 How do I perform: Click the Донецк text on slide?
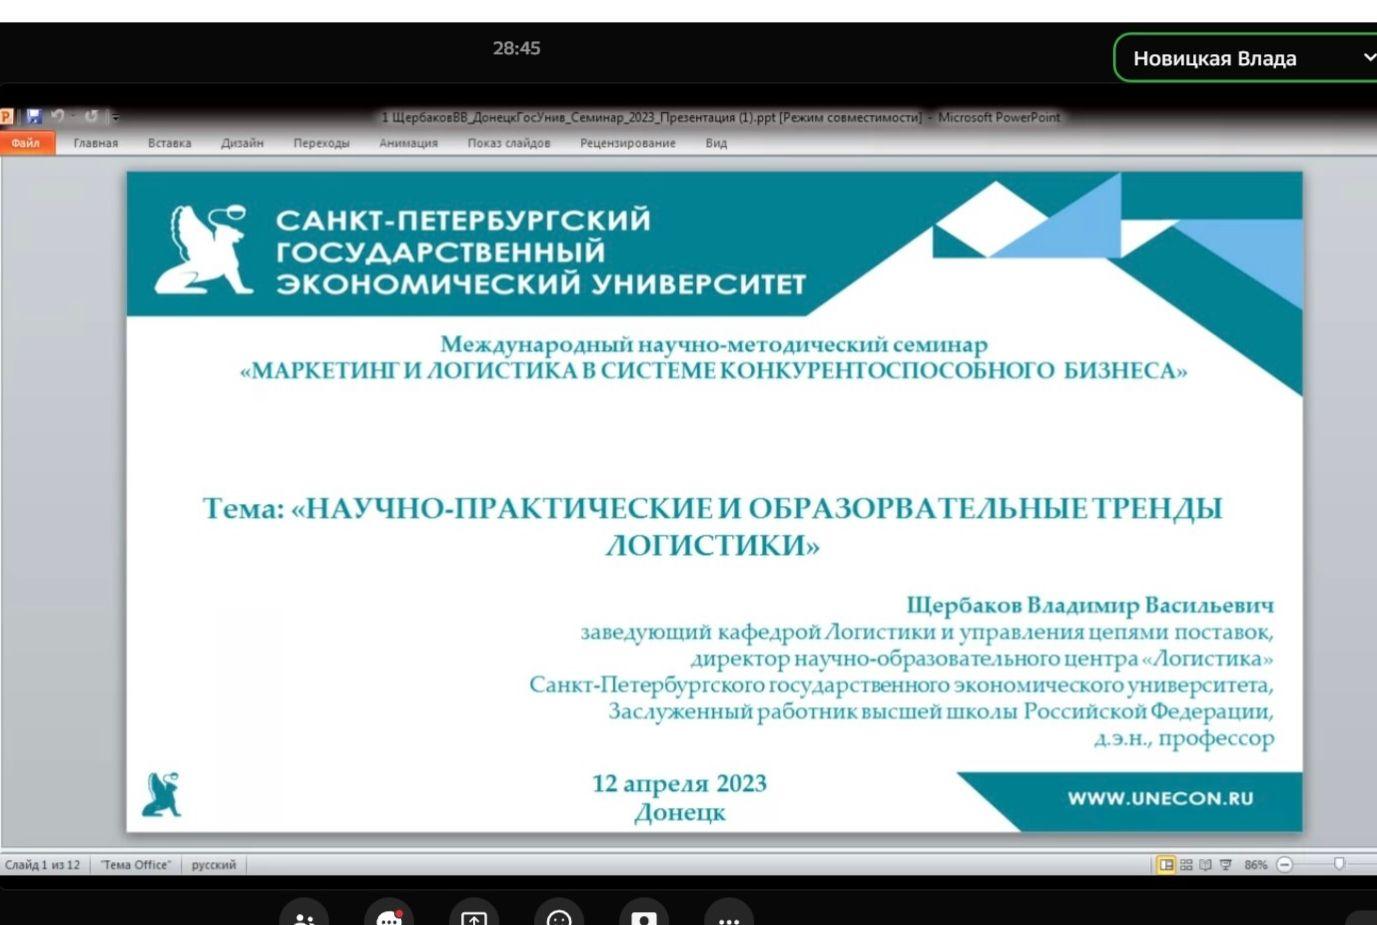tap(680, 812)
